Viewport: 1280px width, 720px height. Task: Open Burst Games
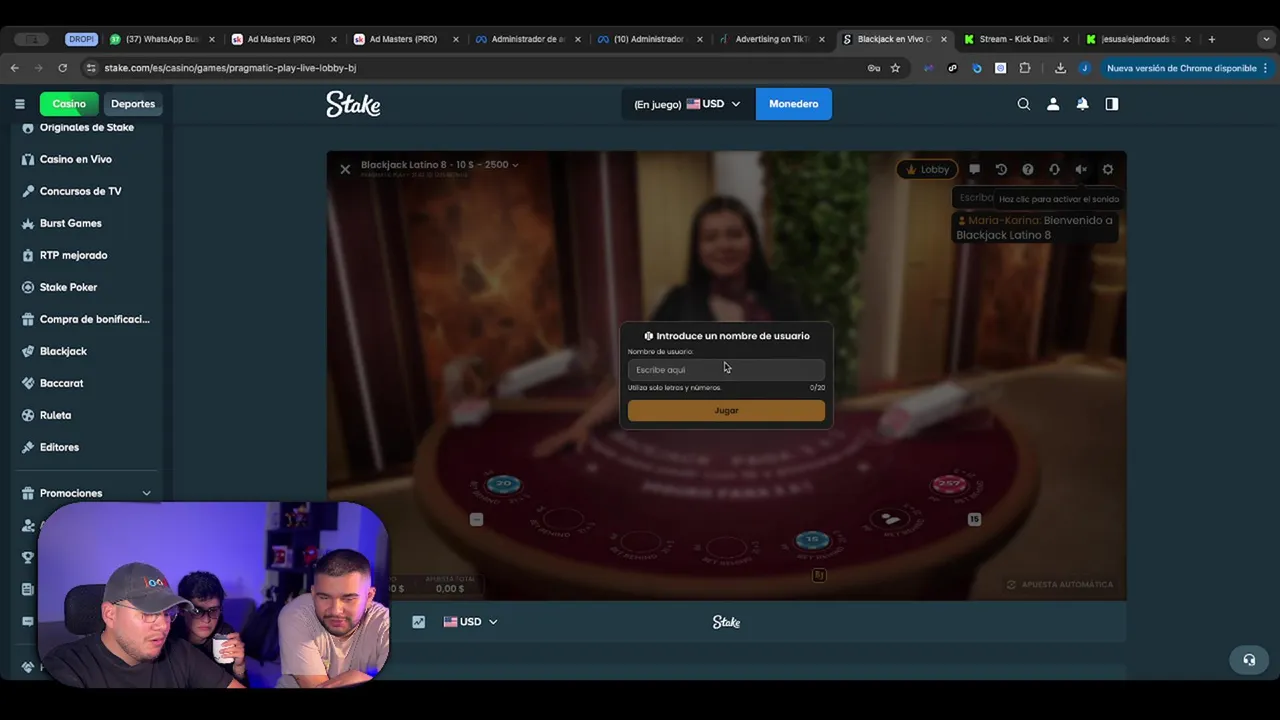coord(70,223)
